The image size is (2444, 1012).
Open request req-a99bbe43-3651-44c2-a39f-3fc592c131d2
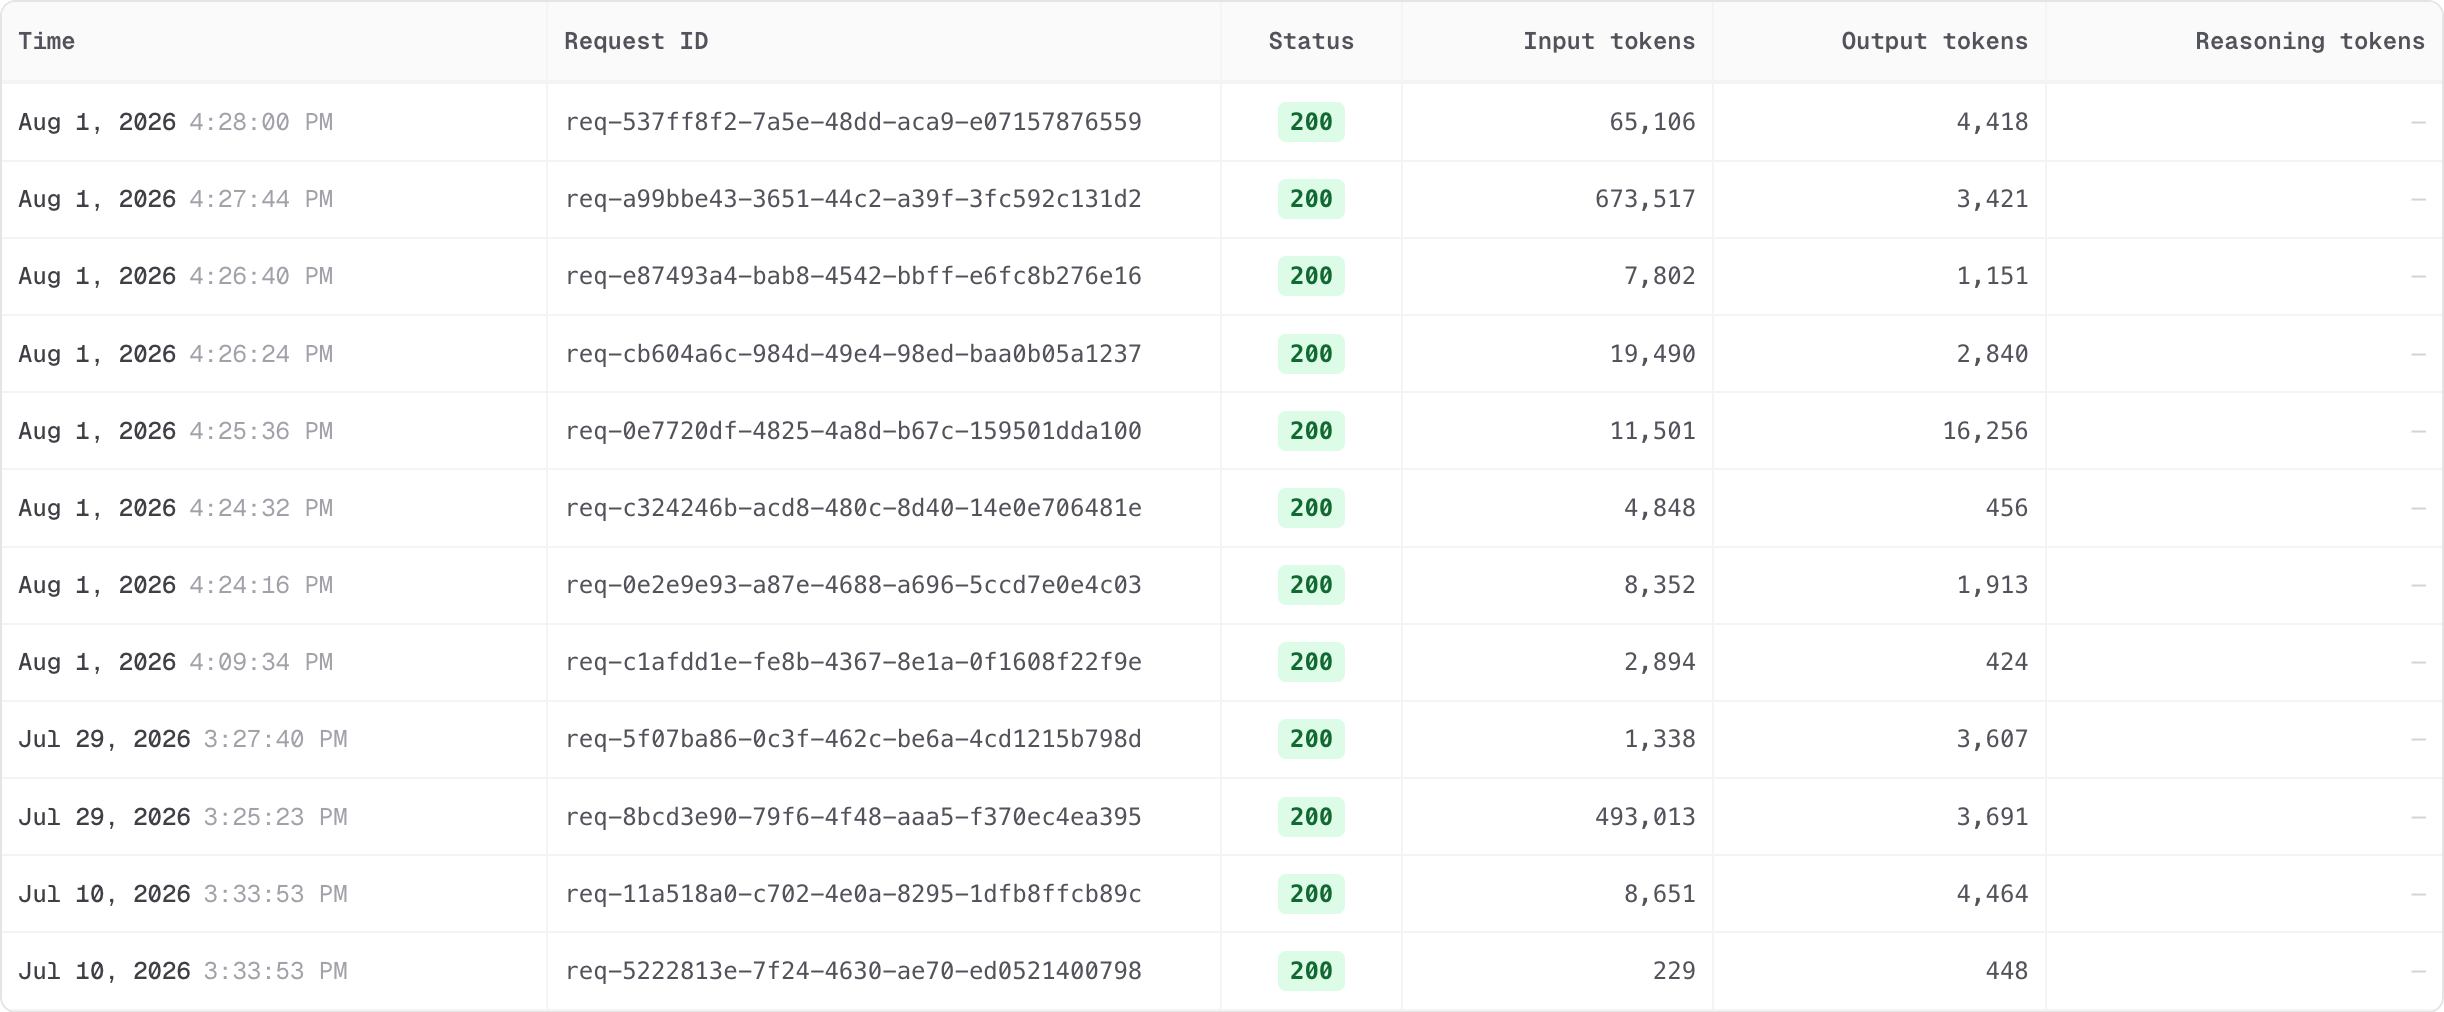coord(853,199)
